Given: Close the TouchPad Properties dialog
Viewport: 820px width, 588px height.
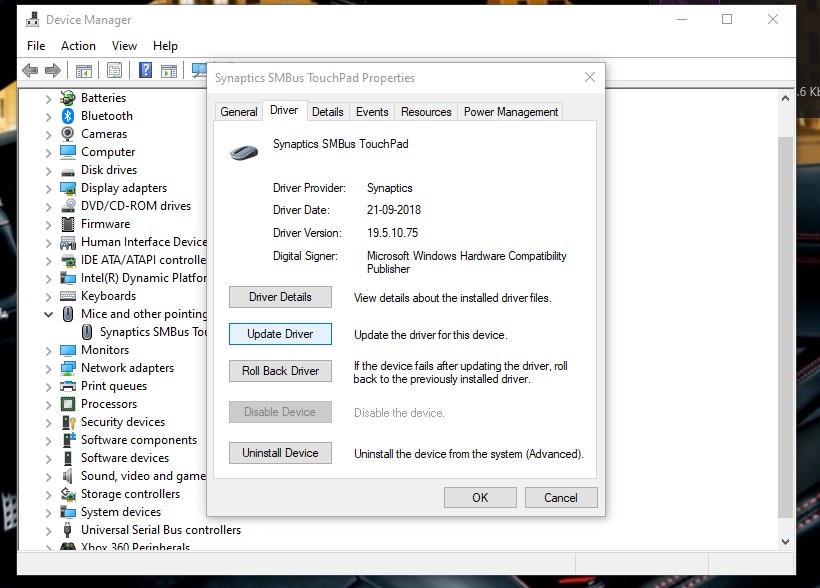Looking at the screenshot, I should [590, 77].
